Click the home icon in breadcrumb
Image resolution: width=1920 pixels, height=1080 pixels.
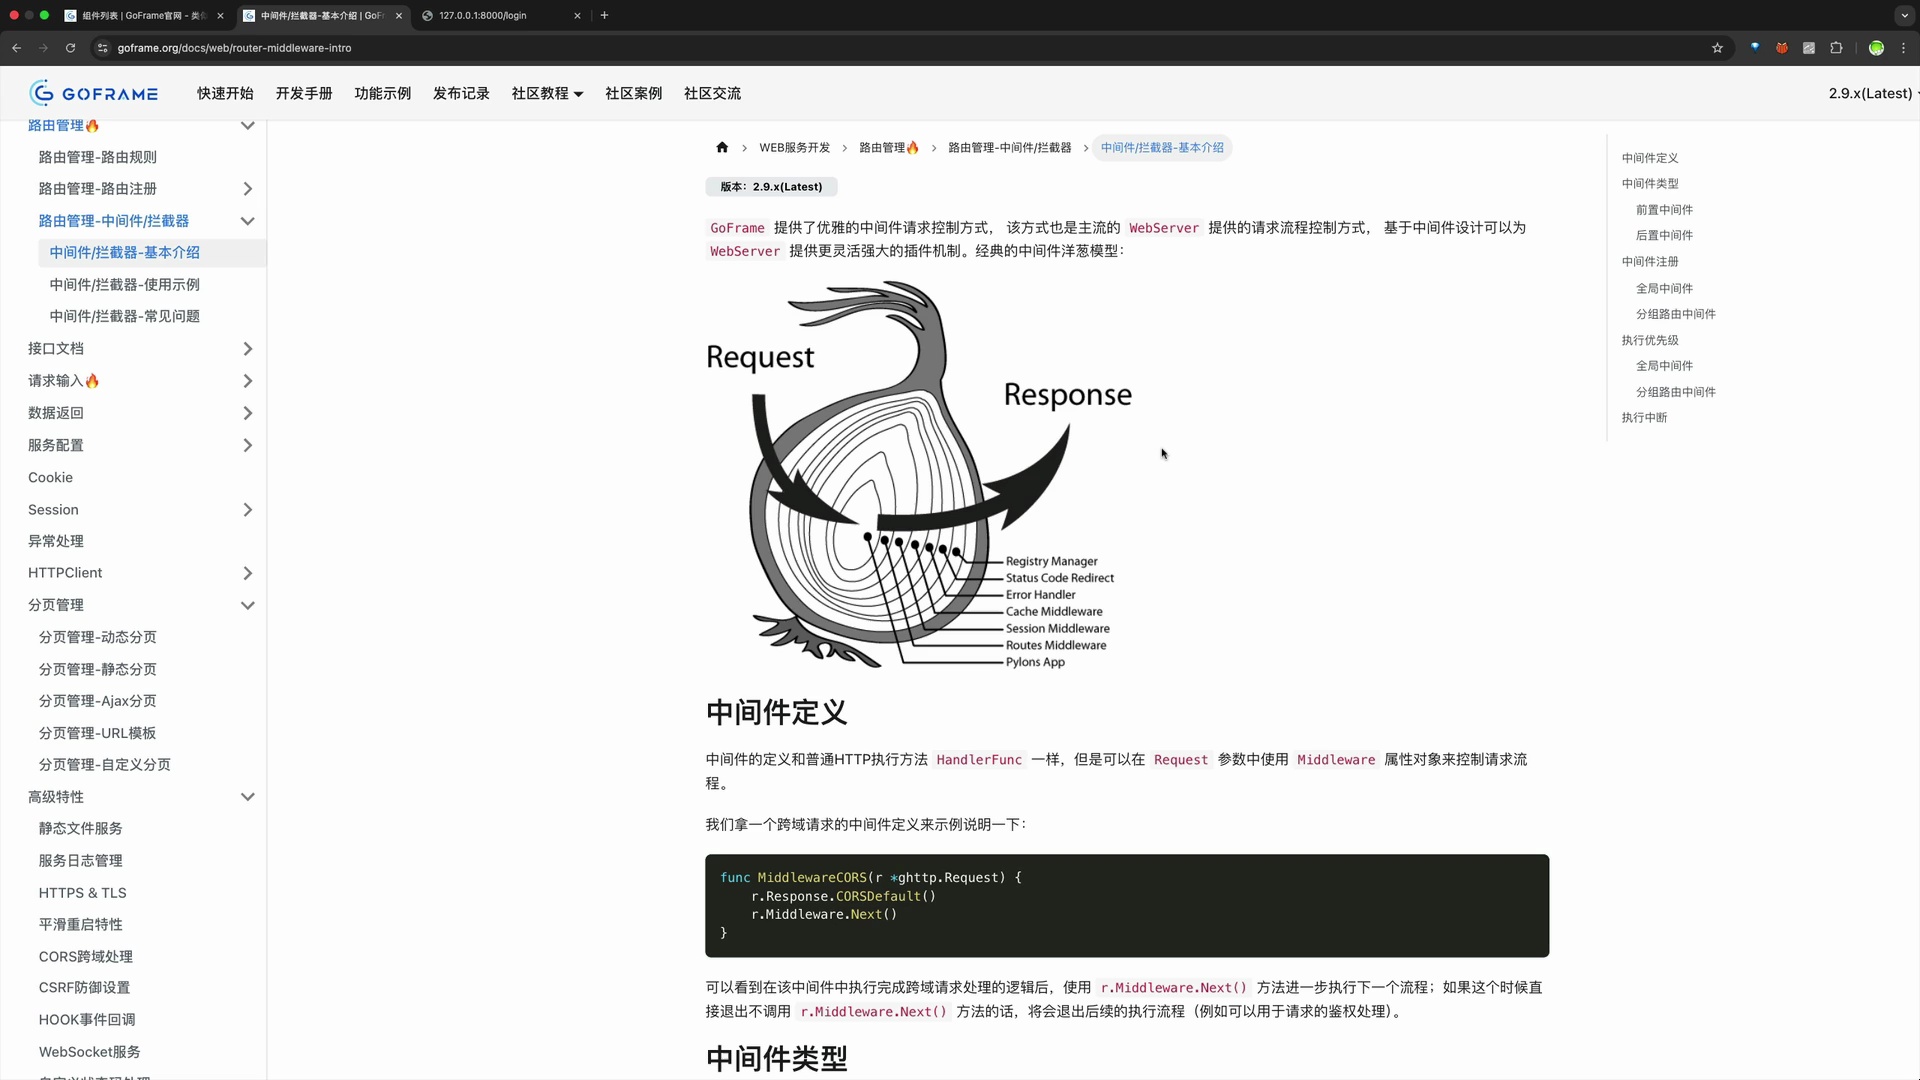point(722,148)
